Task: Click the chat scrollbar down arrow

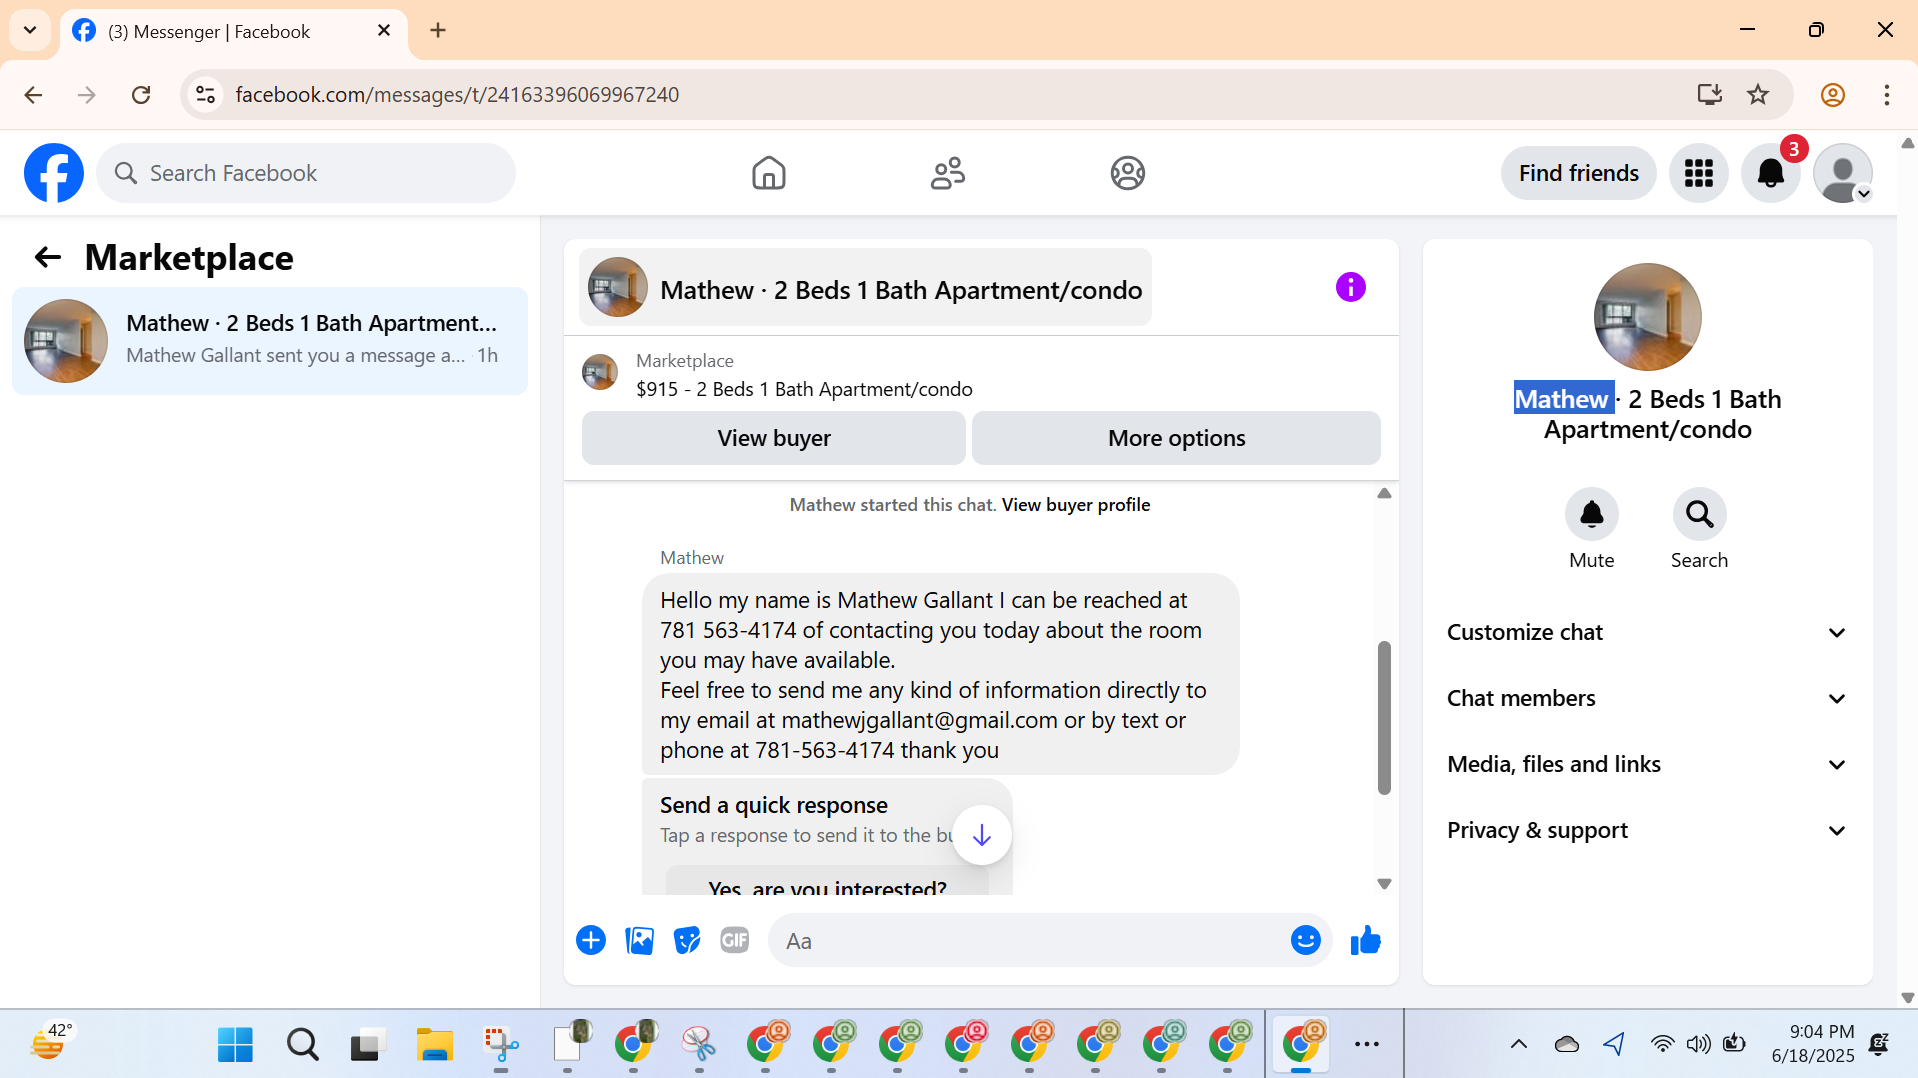Action: coord(1384,884)
